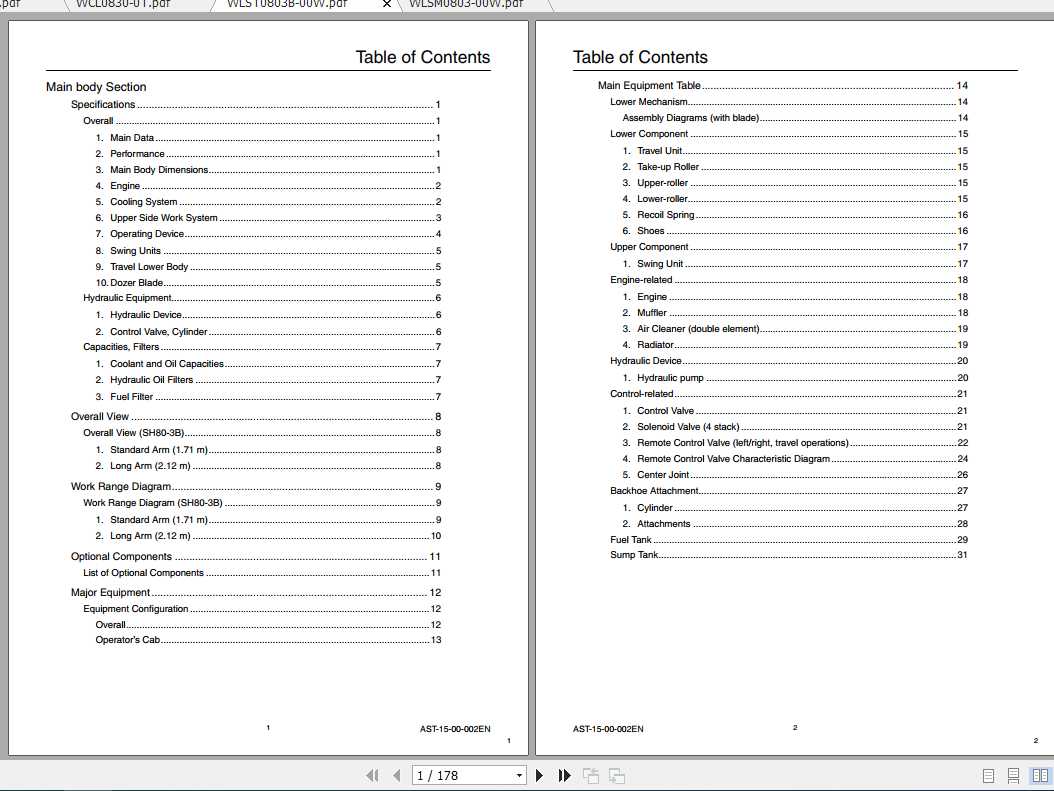Go to the 'Radiator' entry
The width and height of the screenshot is (1054, 791).
(x=795, y=345)
